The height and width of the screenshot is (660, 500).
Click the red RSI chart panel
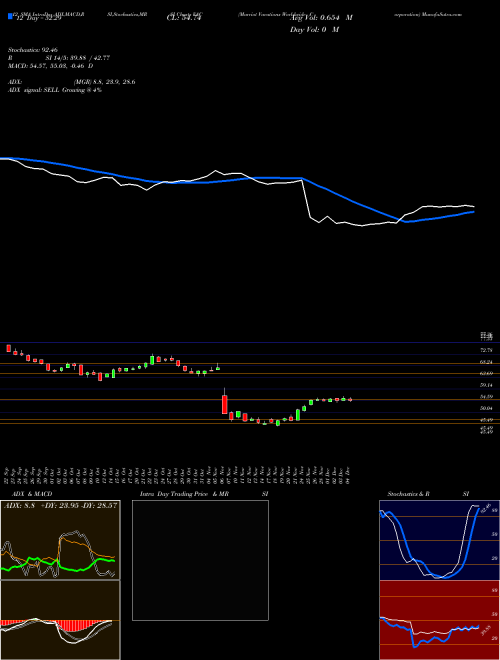(x=439, y=620)
